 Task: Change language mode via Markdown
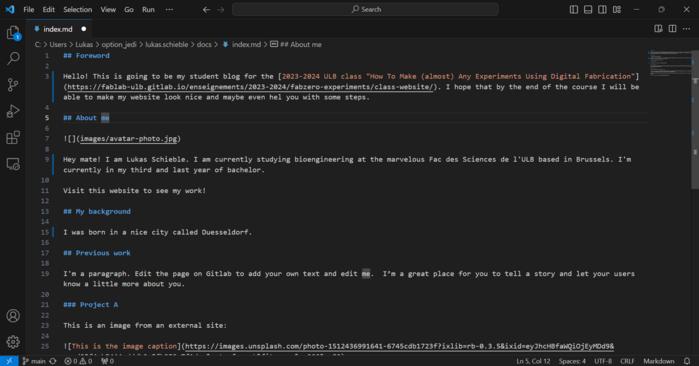[x=659, y=361]
